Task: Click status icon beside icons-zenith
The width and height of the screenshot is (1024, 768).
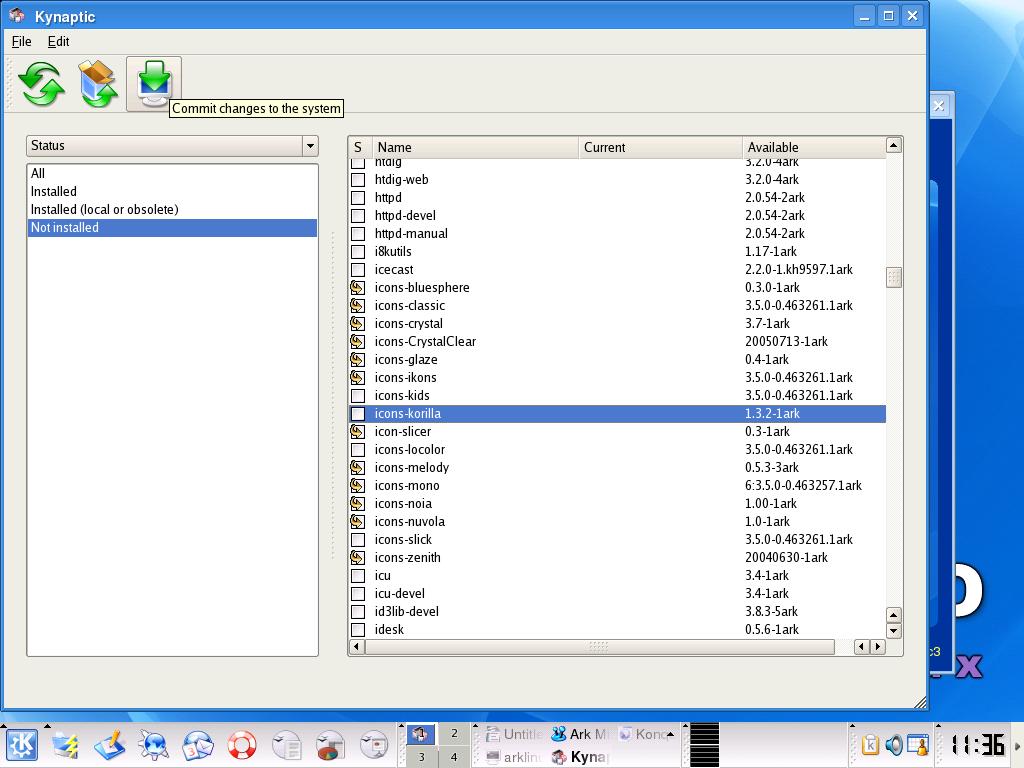Action: 357,558
